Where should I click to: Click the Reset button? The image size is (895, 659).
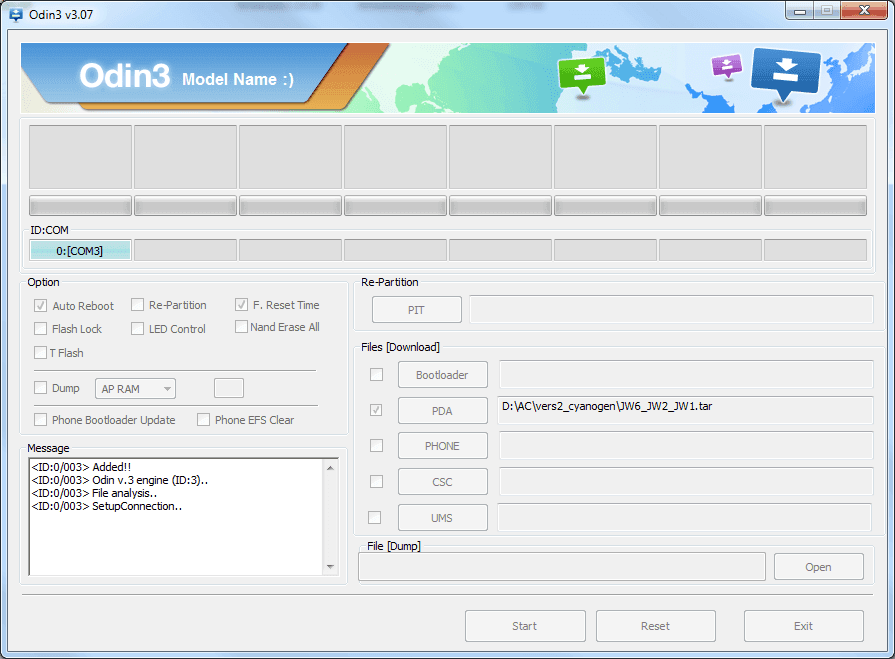click(x=656, y=626)
